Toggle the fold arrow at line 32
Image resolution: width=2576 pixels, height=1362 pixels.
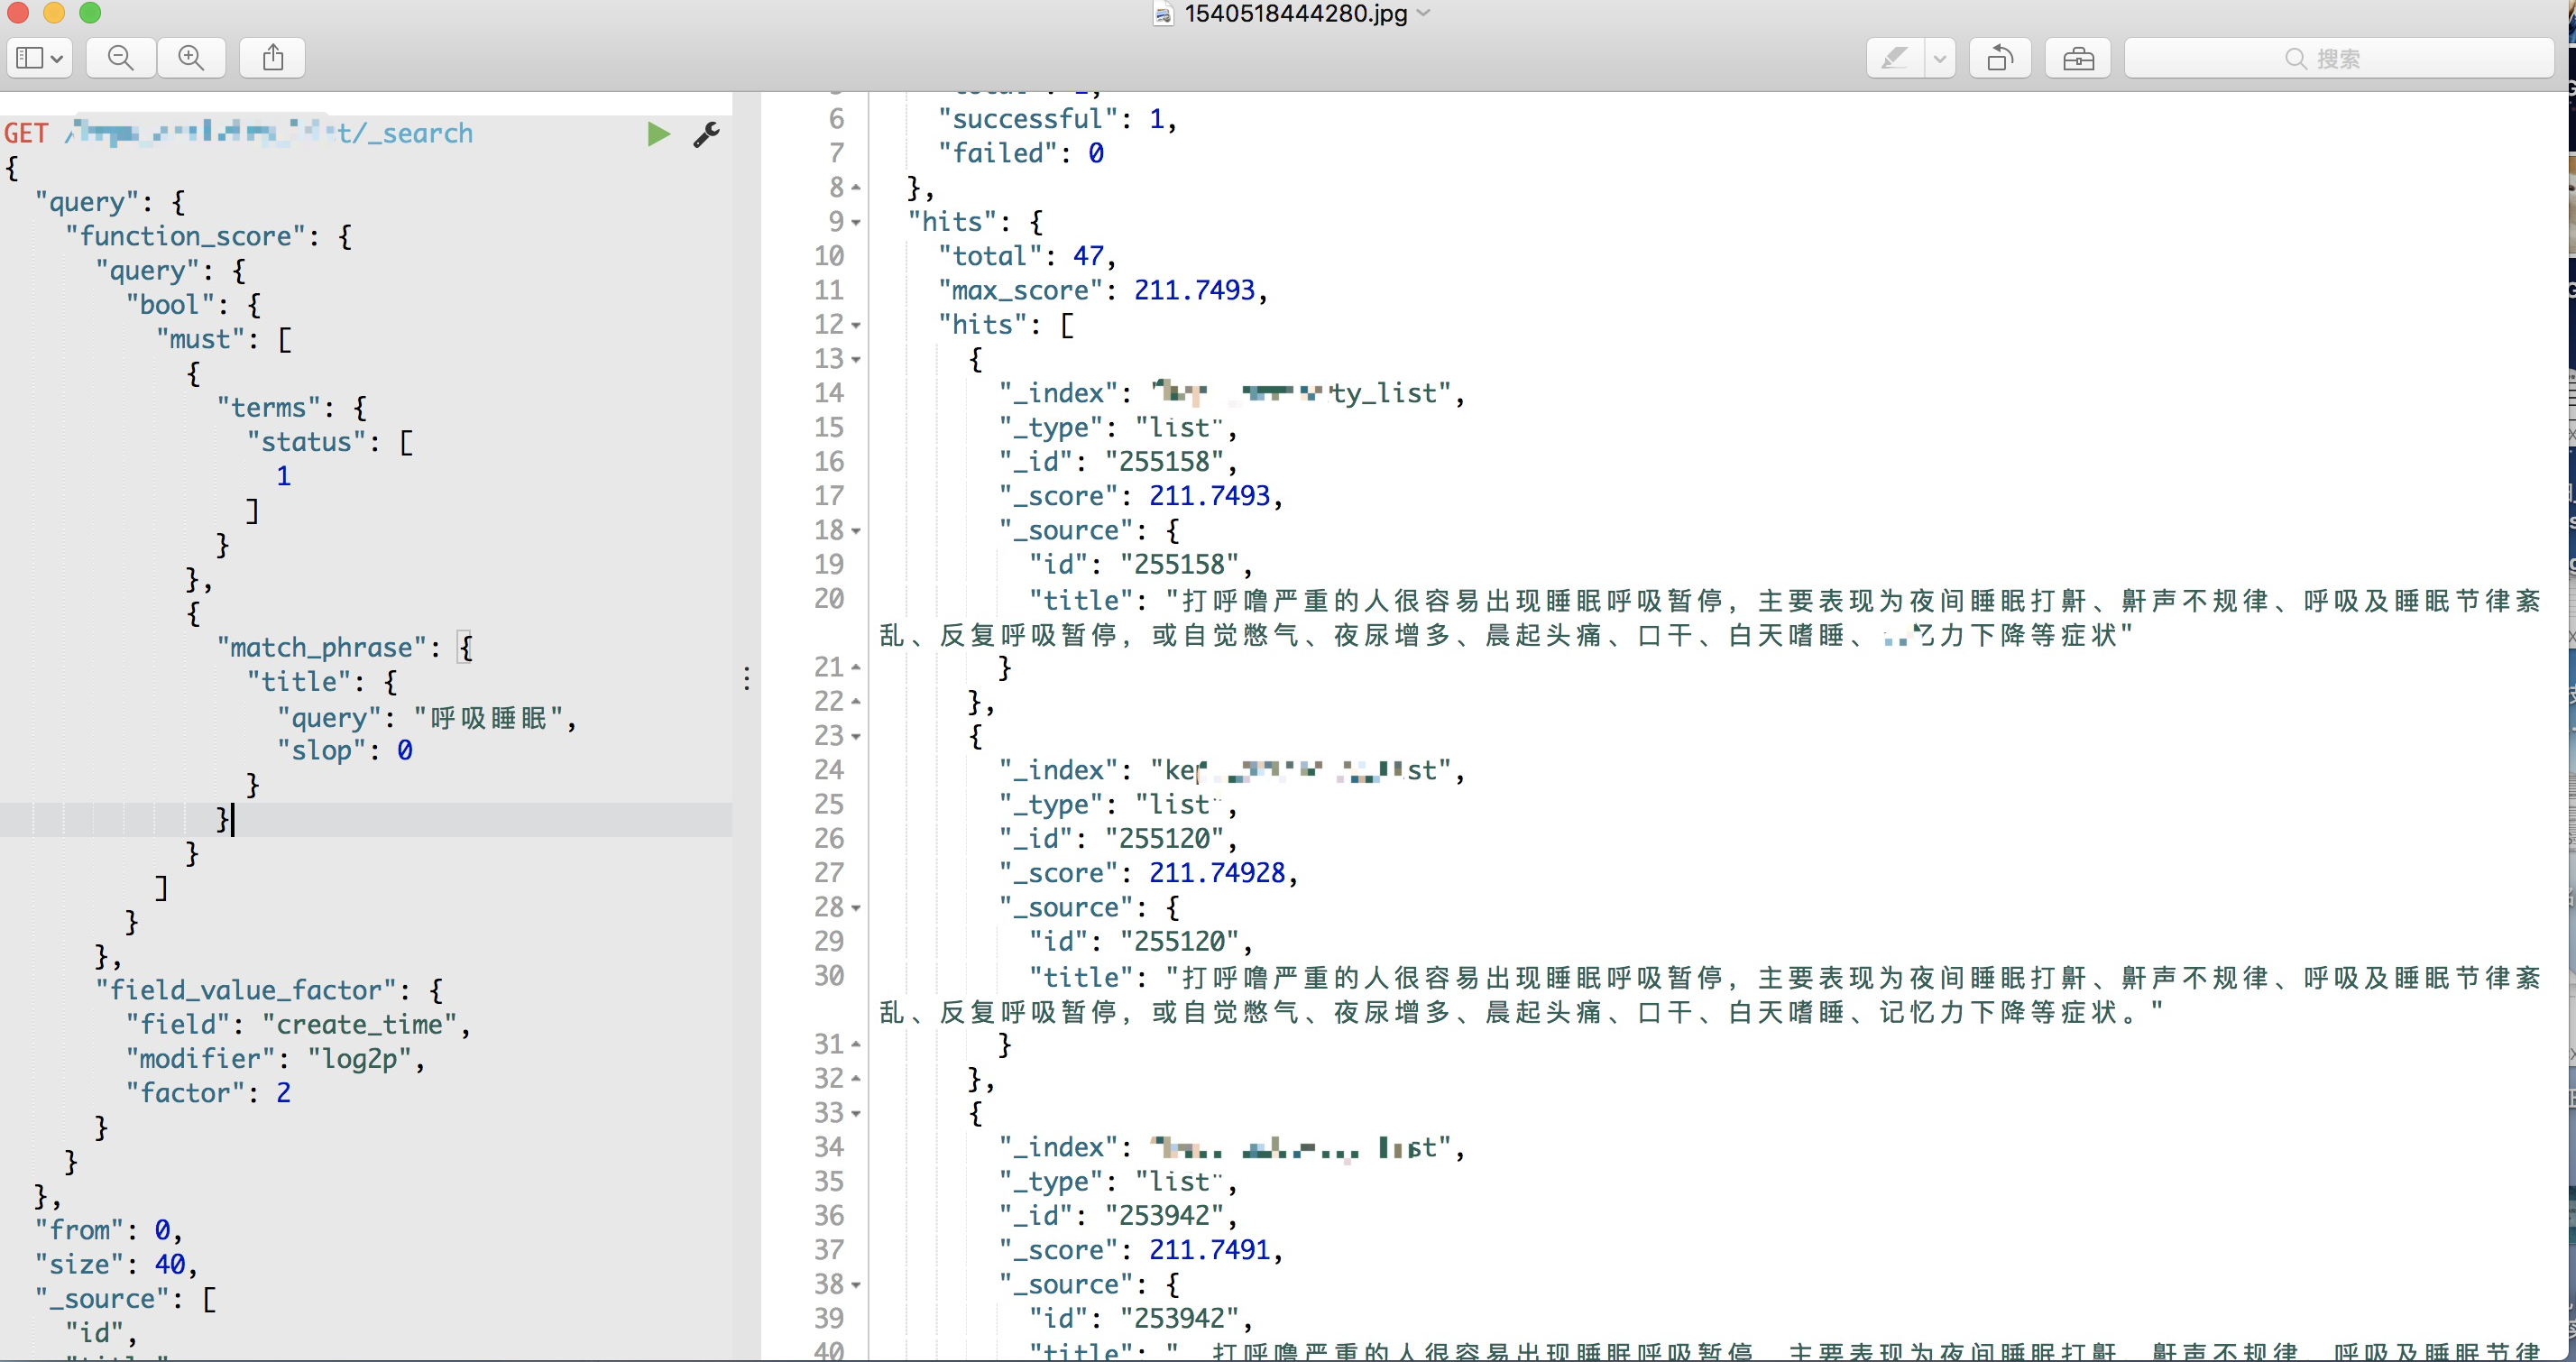pyautogui.click(x=856, y=1078)
